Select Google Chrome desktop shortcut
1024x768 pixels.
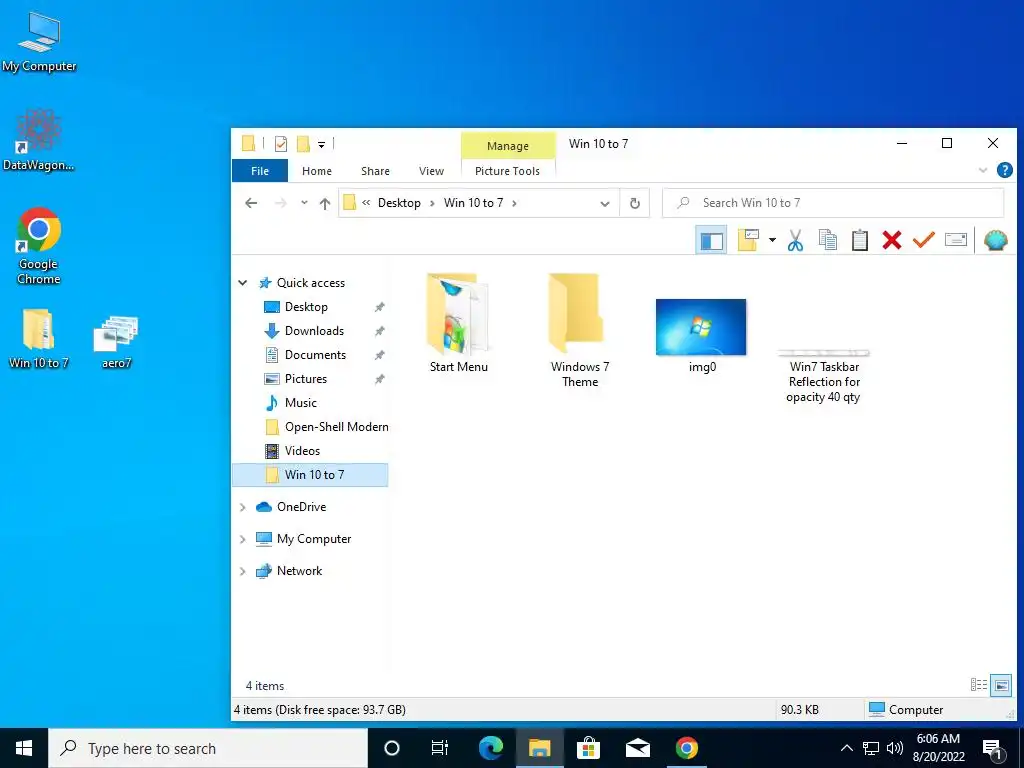(x=39, y=246)
